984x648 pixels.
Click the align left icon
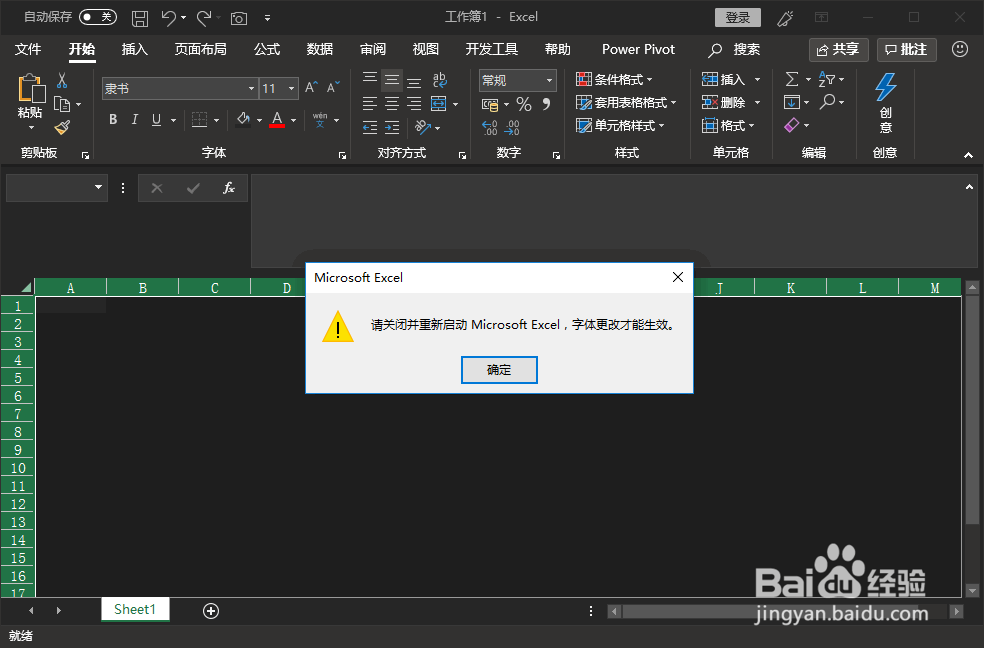coord(370,104)
